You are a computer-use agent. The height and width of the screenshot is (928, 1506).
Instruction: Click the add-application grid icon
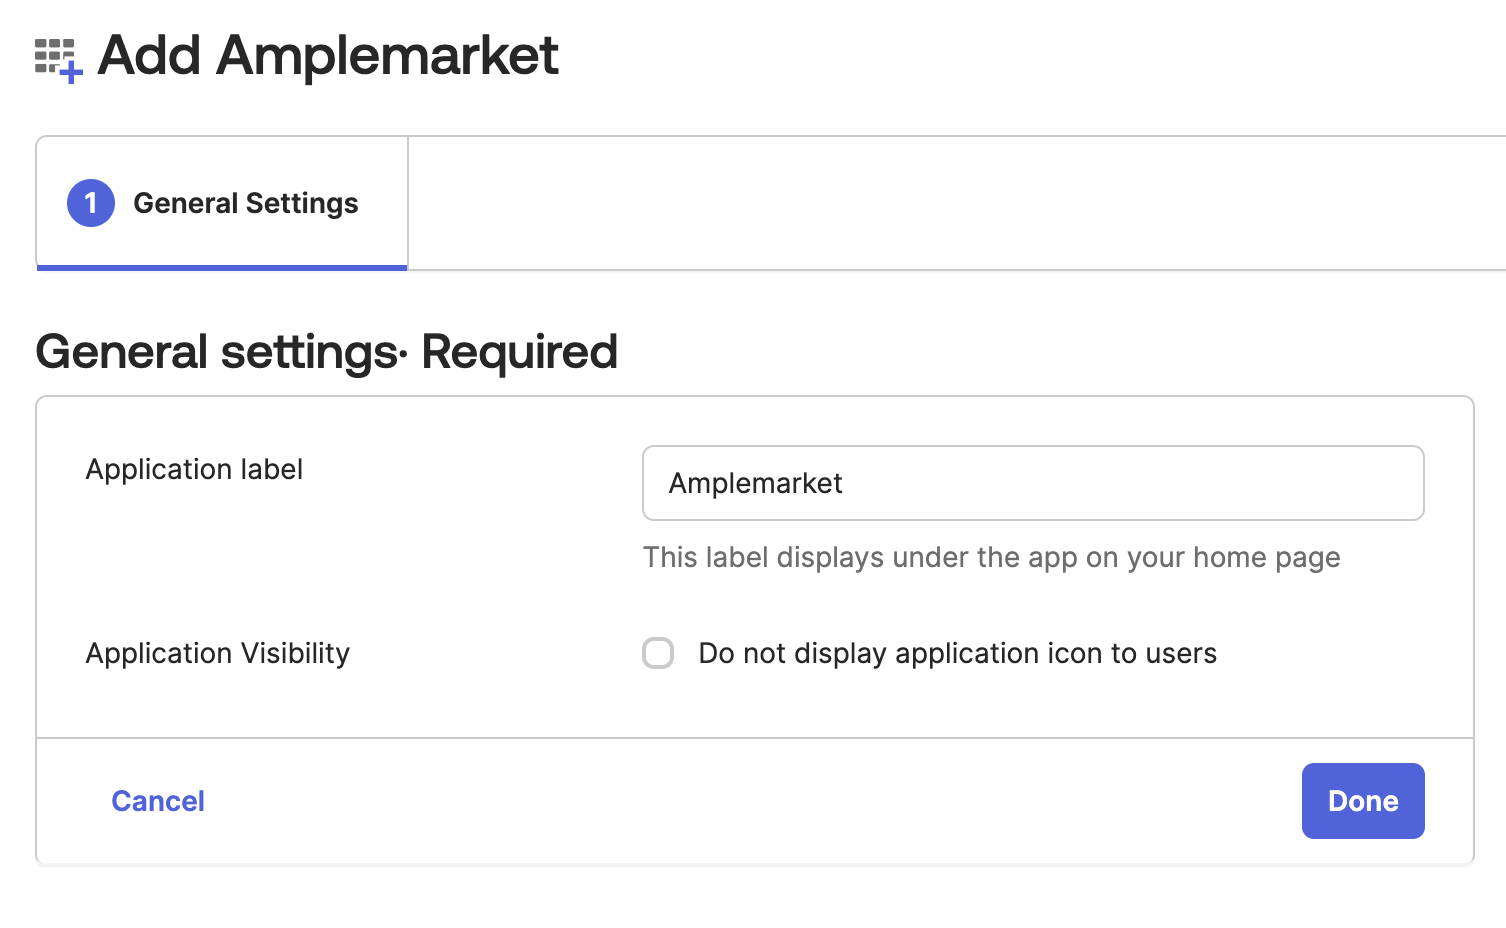(57, 59)
